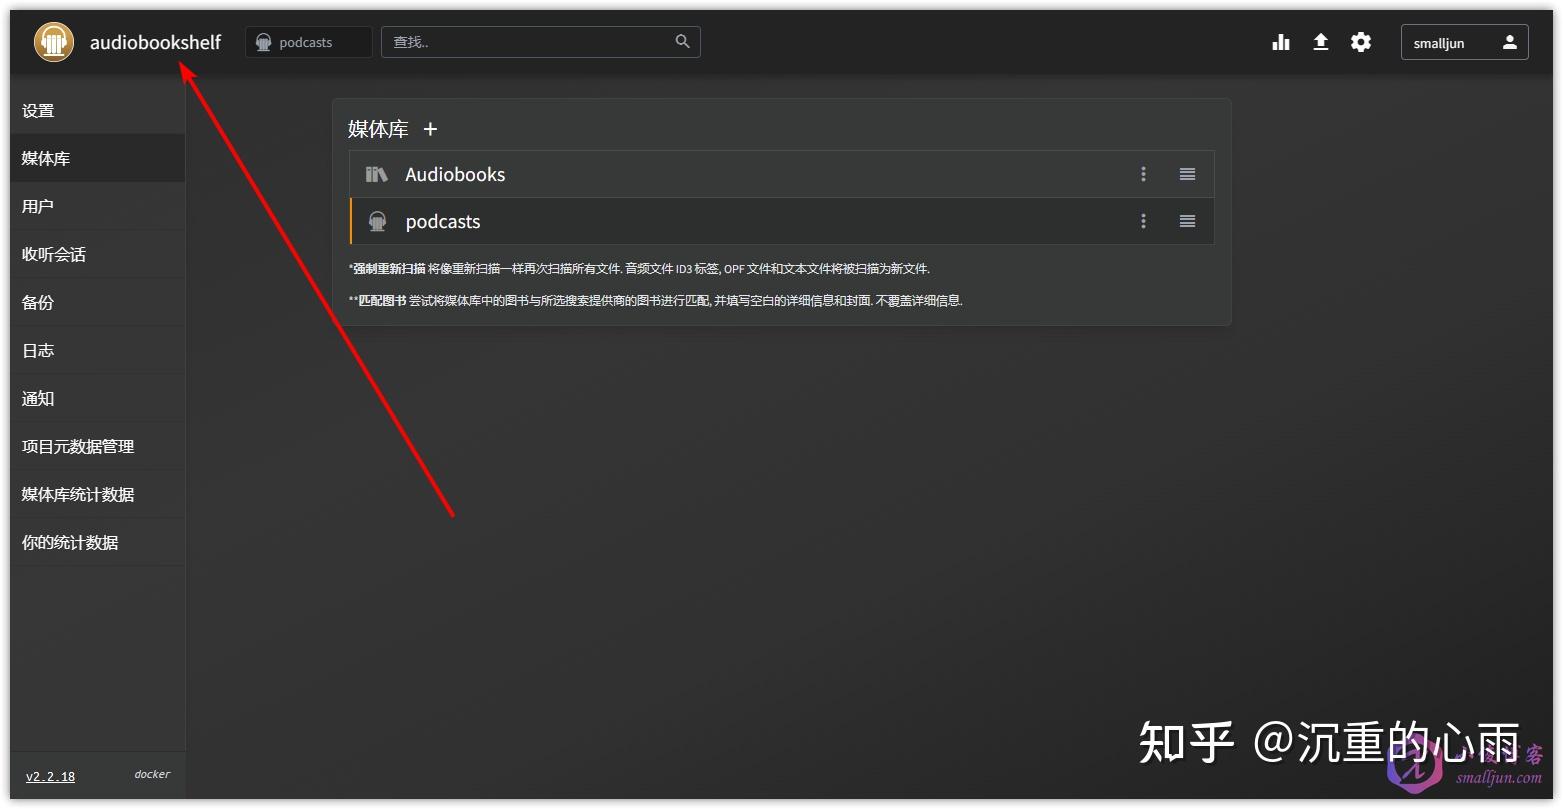Image resolution: width=1563 pixels, height=809 pixels.
Task: Click the audiobookshelf logo
Action: point(53,42)
